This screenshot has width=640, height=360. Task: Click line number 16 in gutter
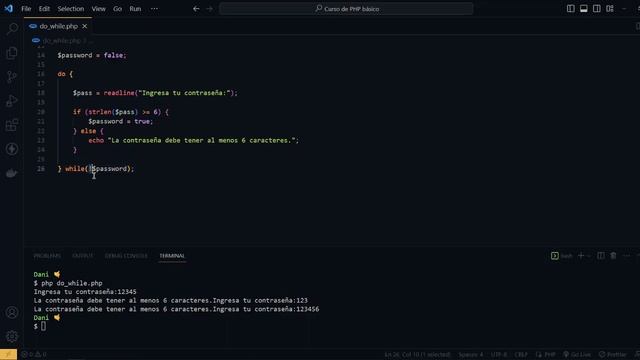[x=41, y=74]
